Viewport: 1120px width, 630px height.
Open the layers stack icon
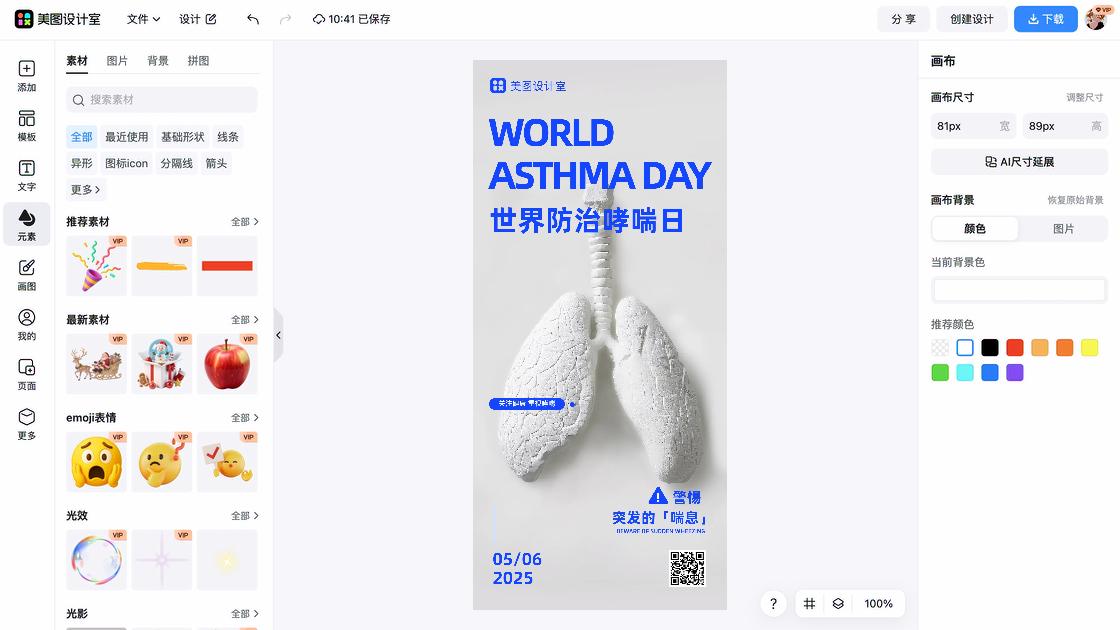click(x=838, y=604)
